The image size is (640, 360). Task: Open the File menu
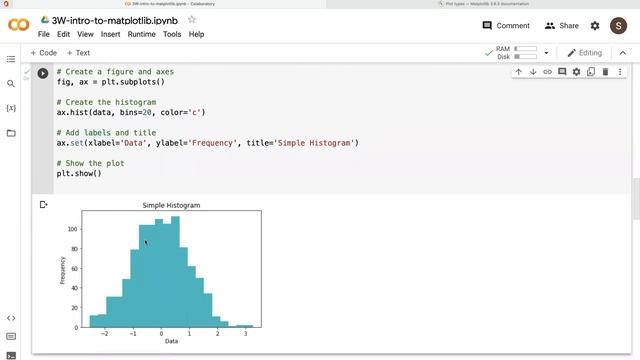(44, 34)
